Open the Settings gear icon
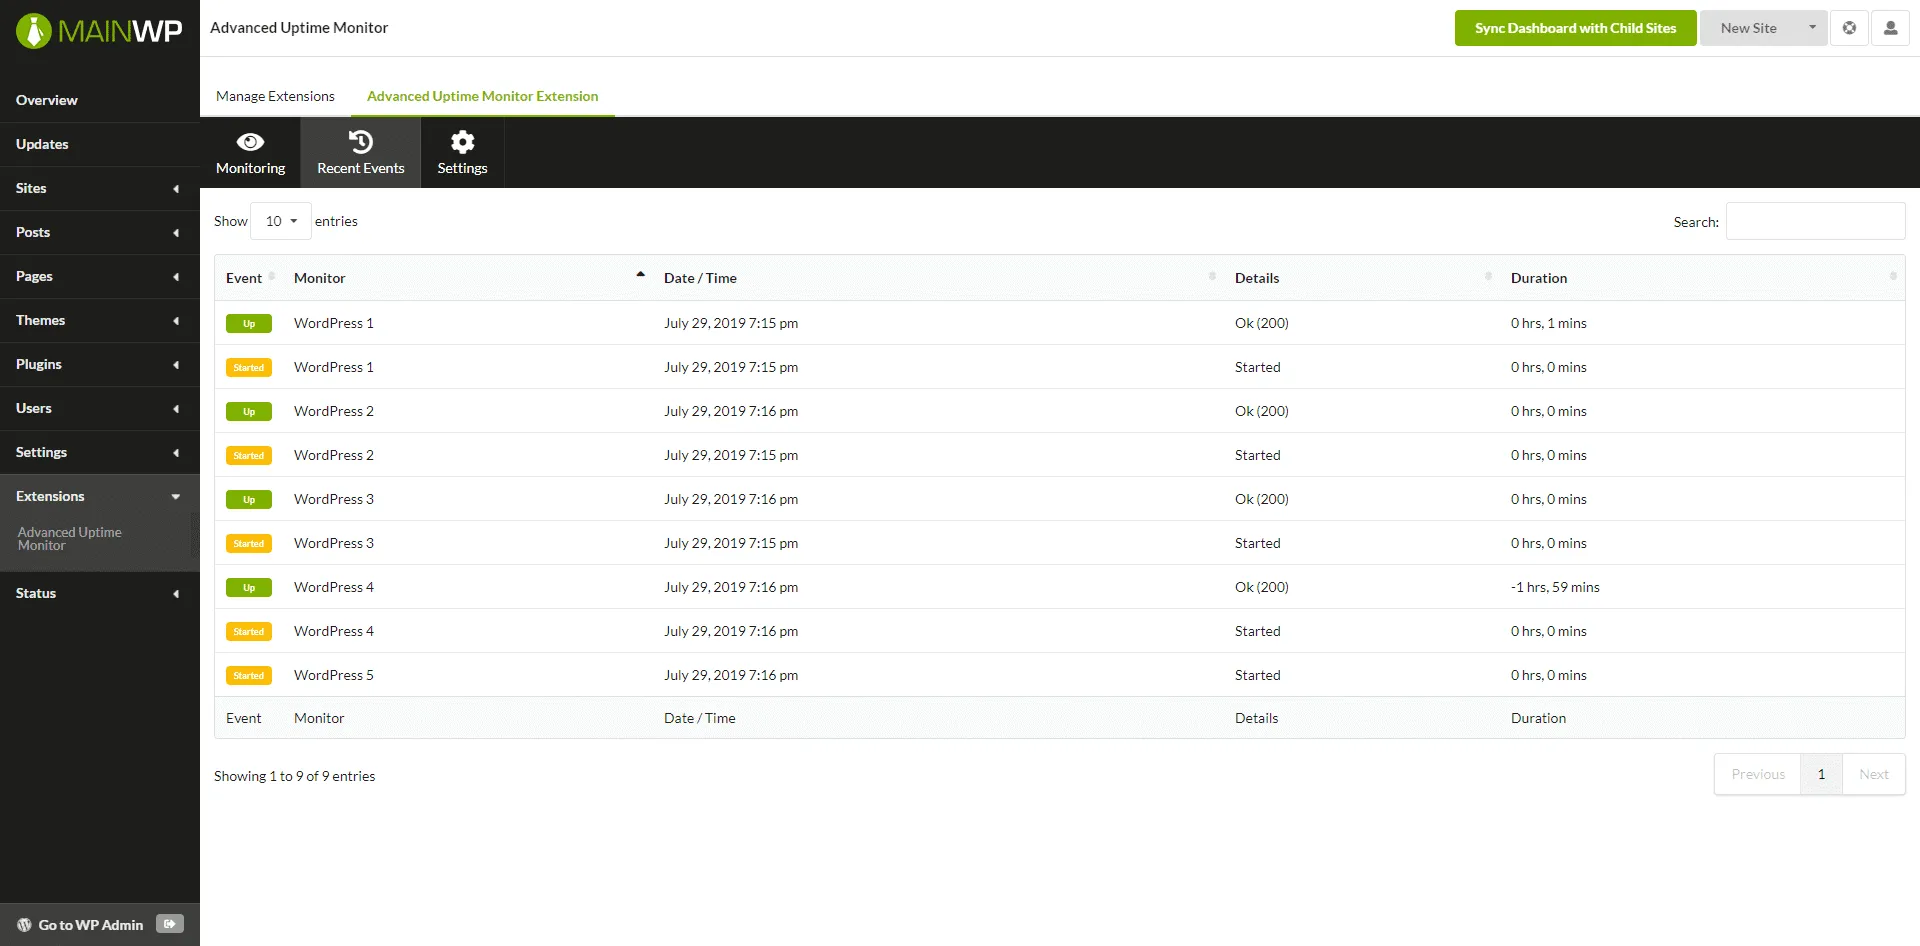This screenshot has height=946, width=1920. (x=461, y=141)
